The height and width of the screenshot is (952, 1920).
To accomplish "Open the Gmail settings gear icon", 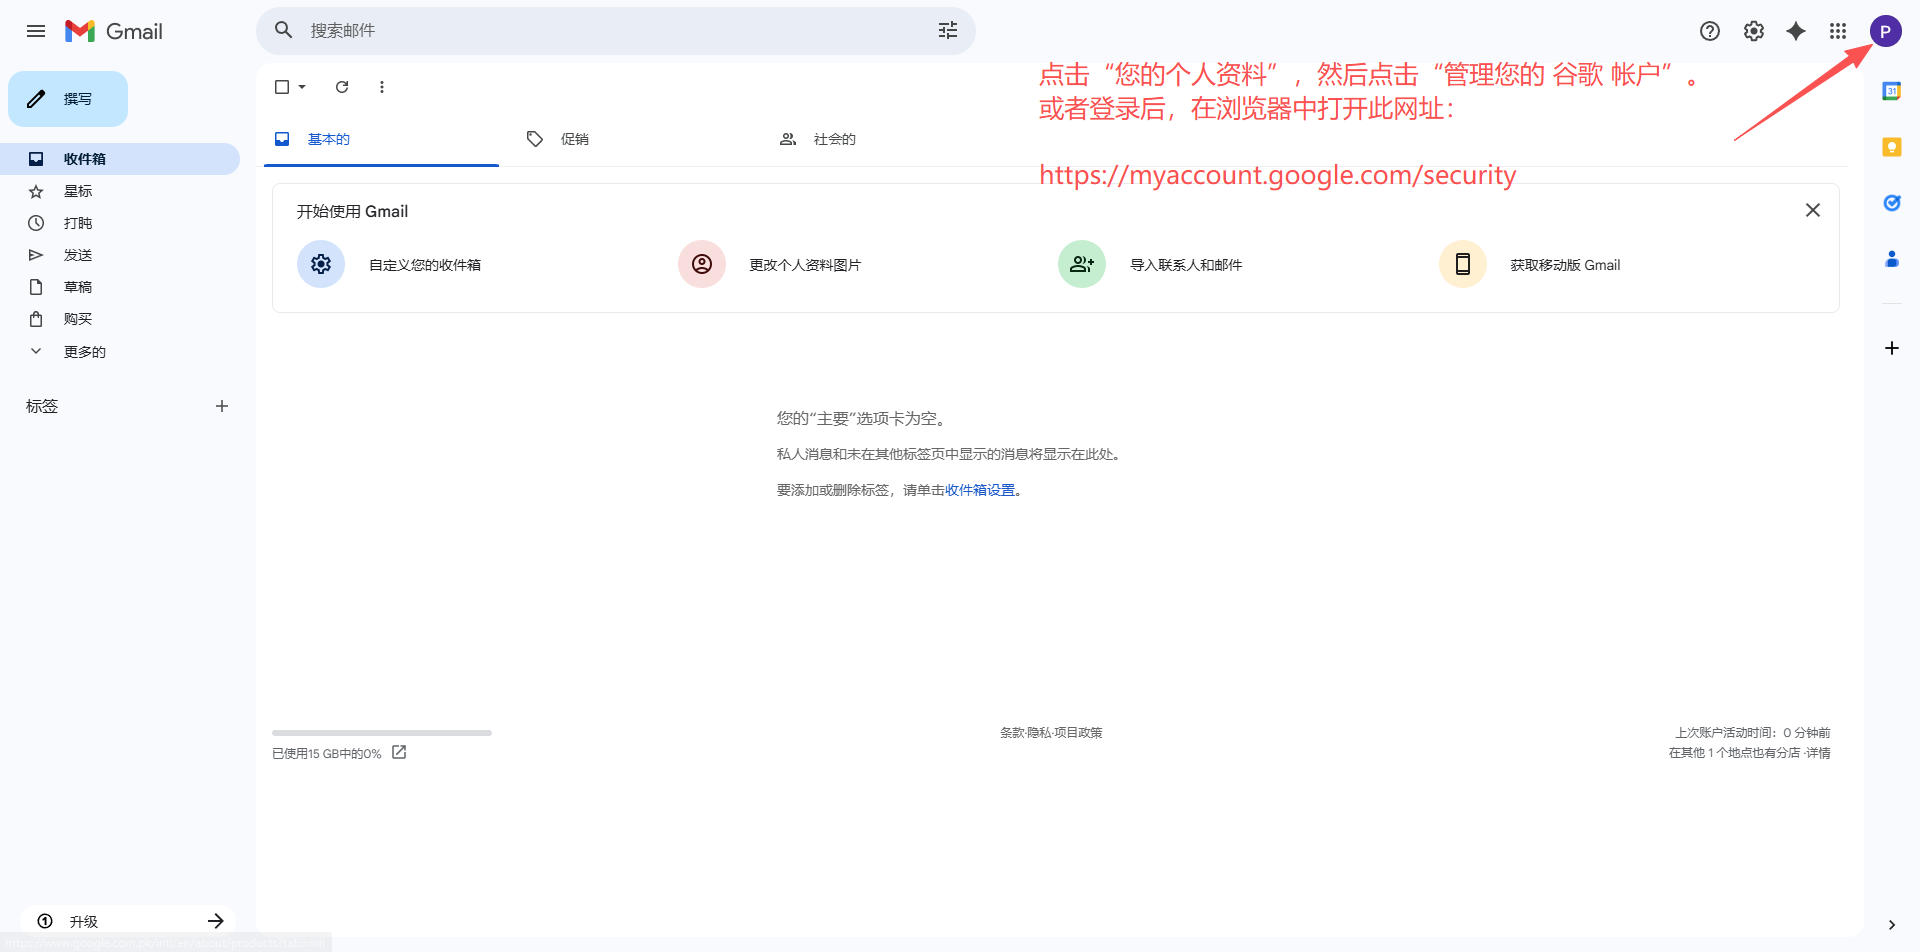I will point(1753,31).
